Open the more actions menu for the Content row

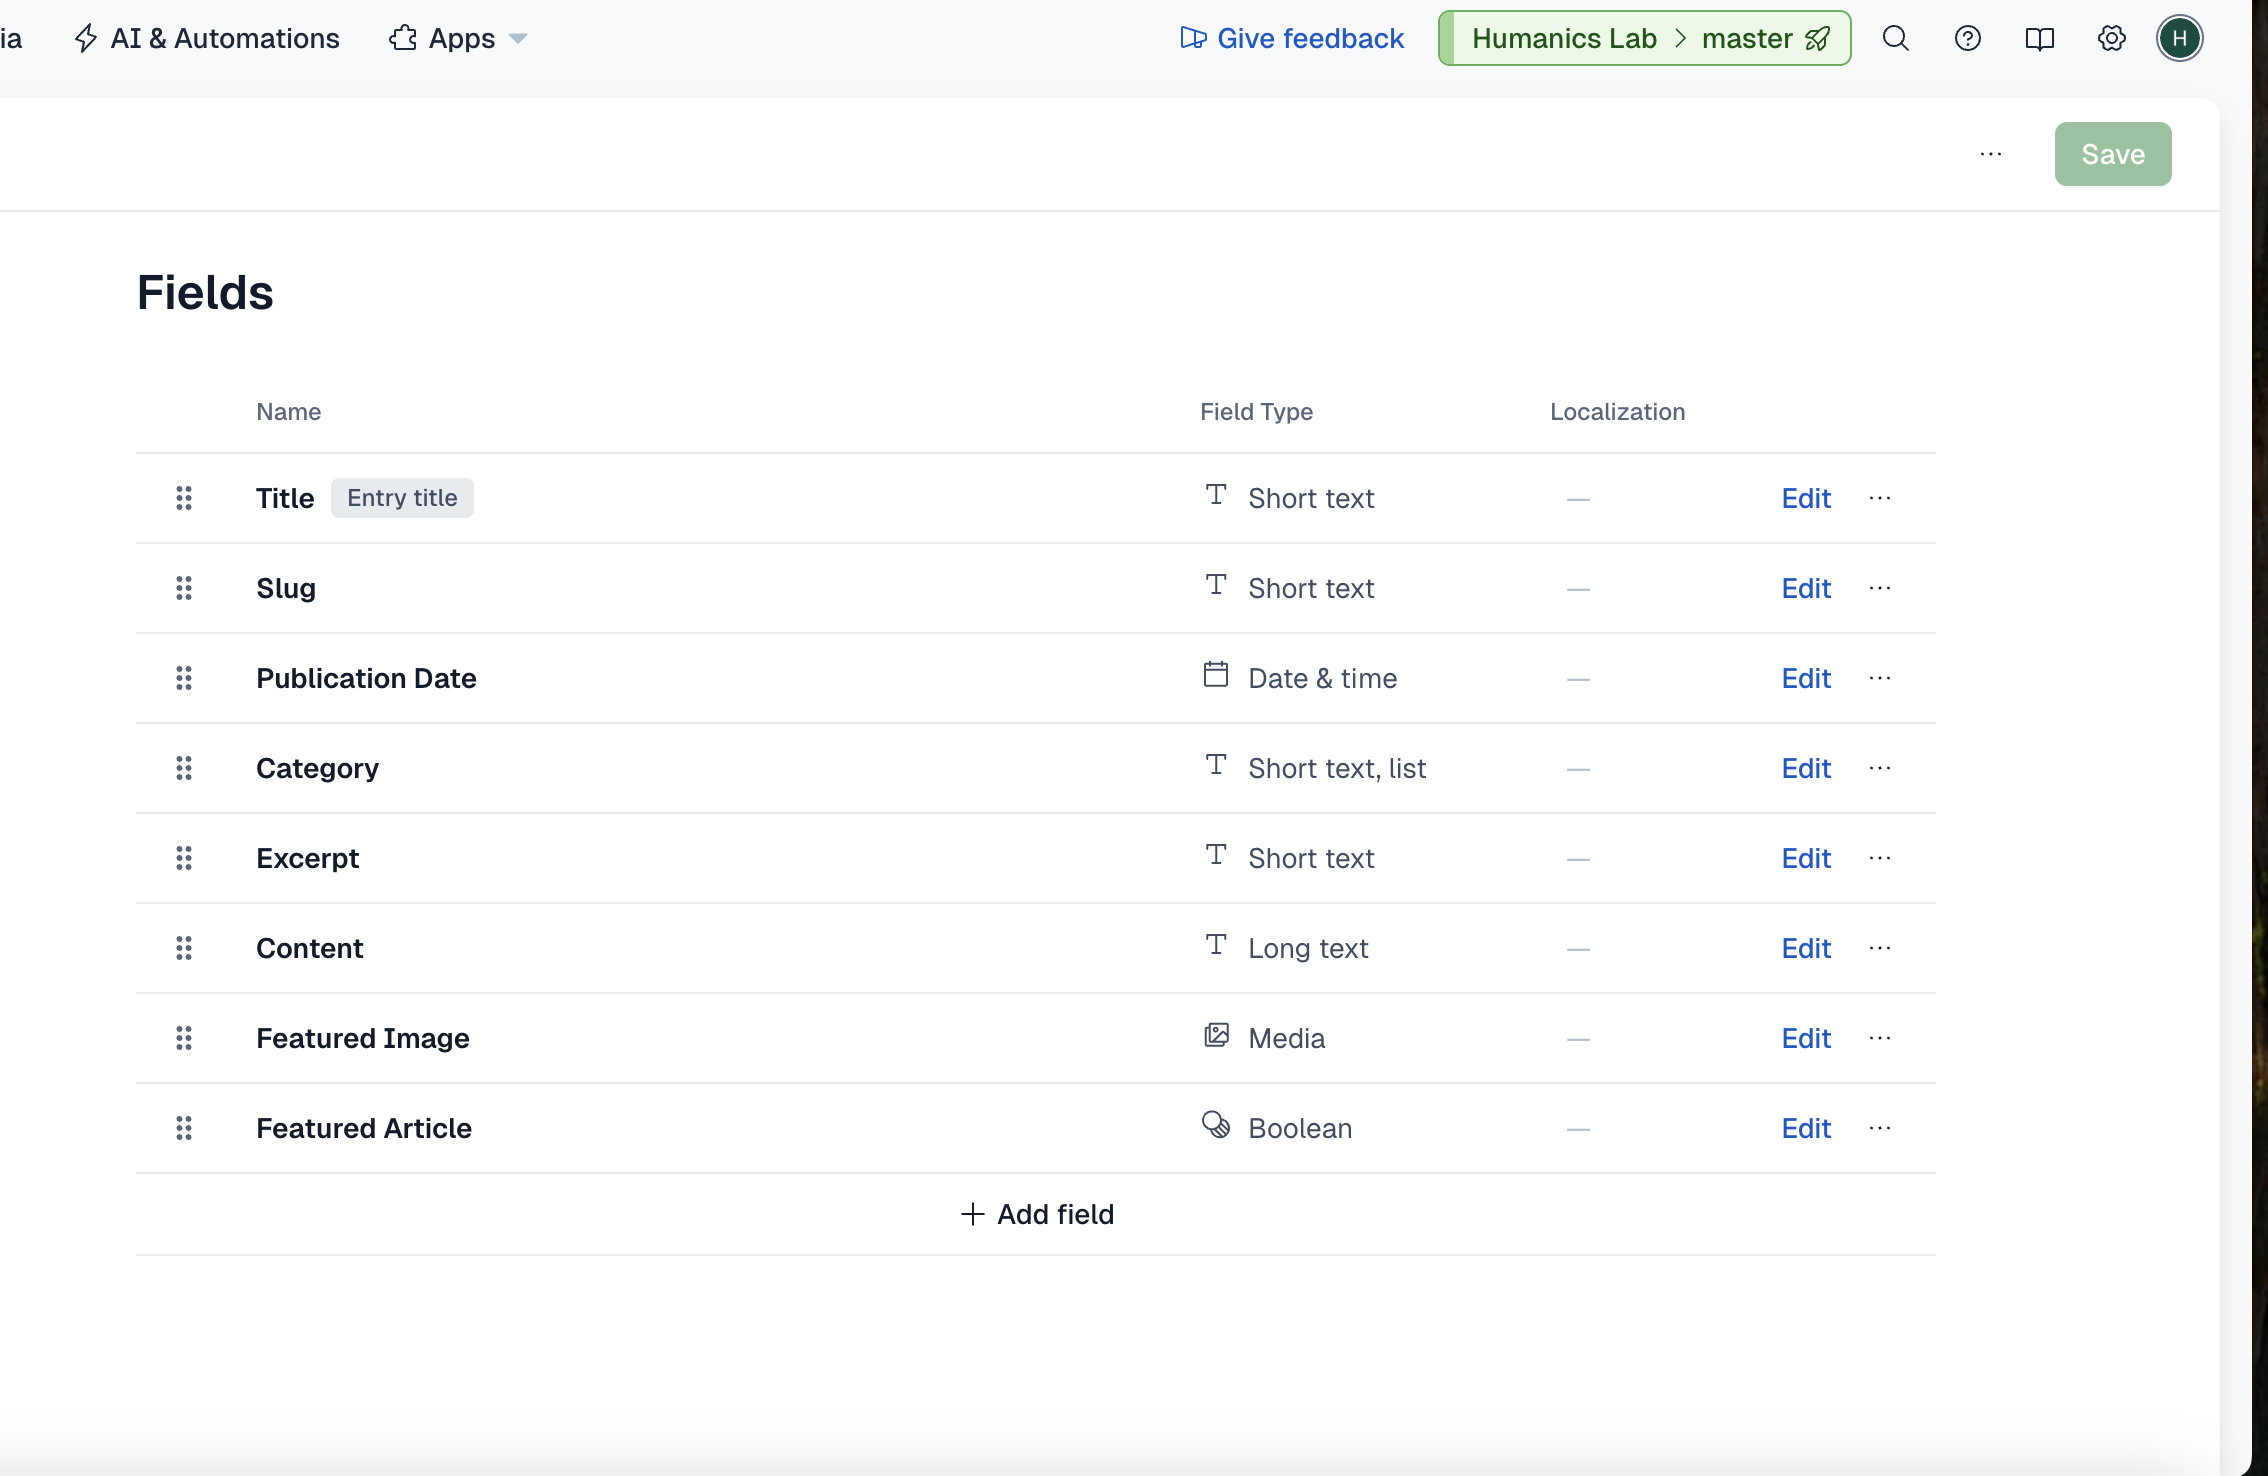pyautogui.click(x=1879, y=948)
